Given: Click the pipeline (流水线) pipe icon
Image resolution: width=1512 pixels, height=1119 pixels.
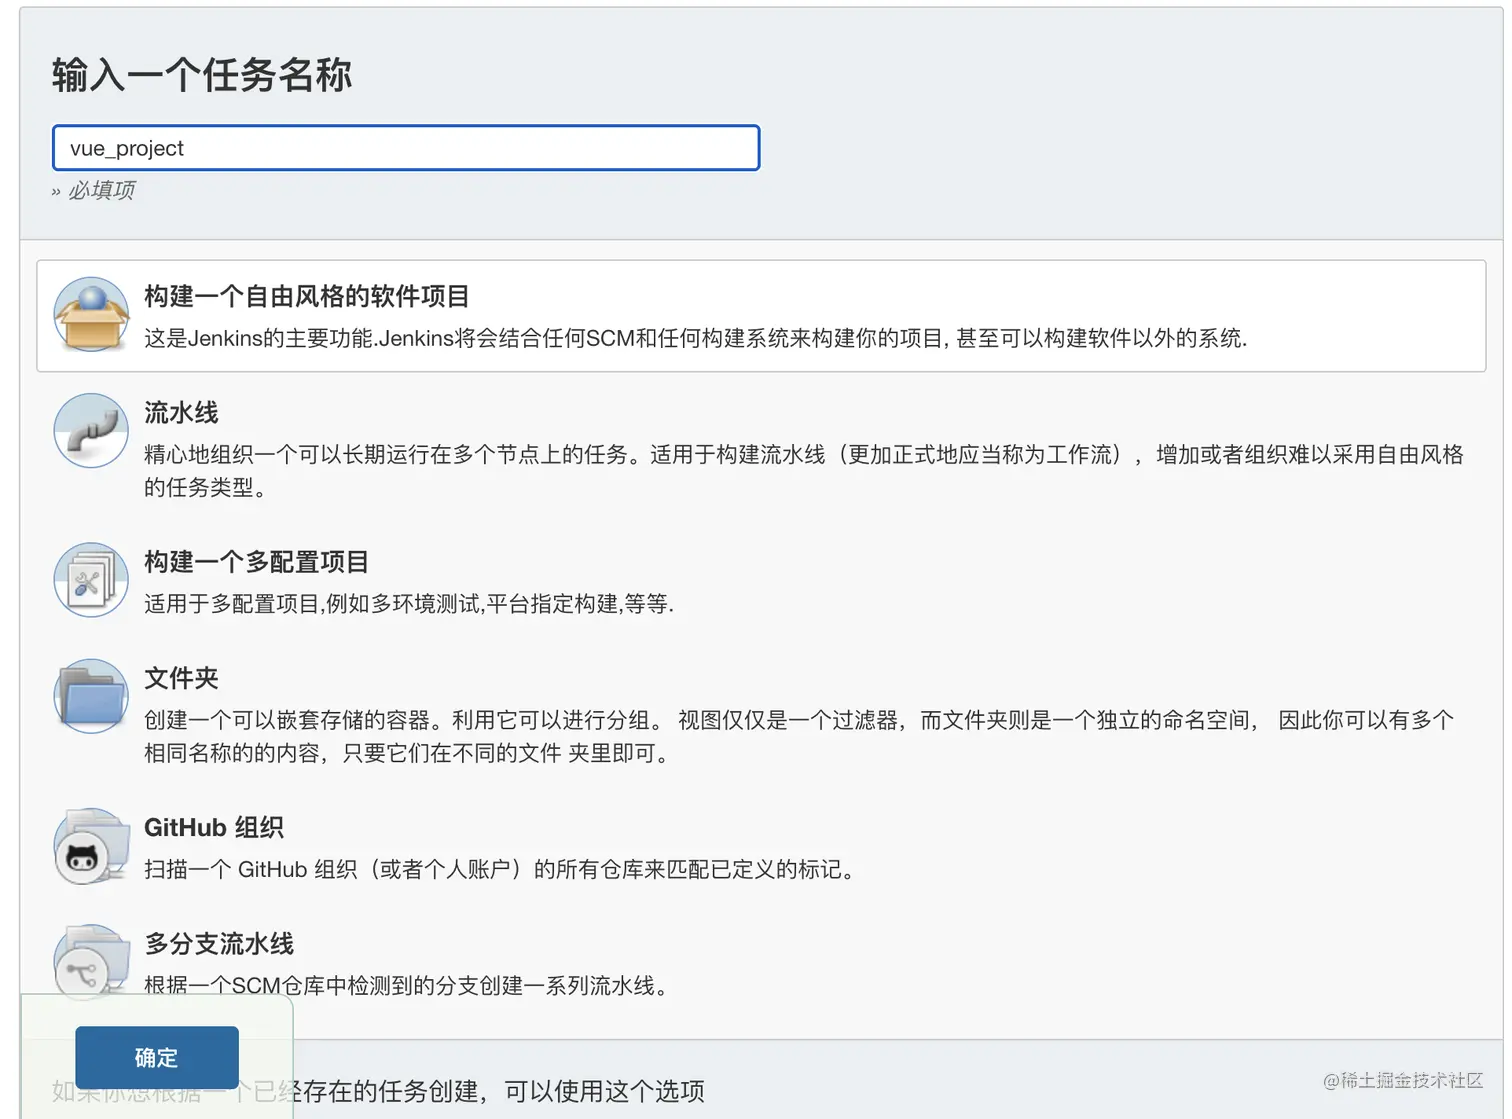Looking at the screenshot, I should [90, 431].
